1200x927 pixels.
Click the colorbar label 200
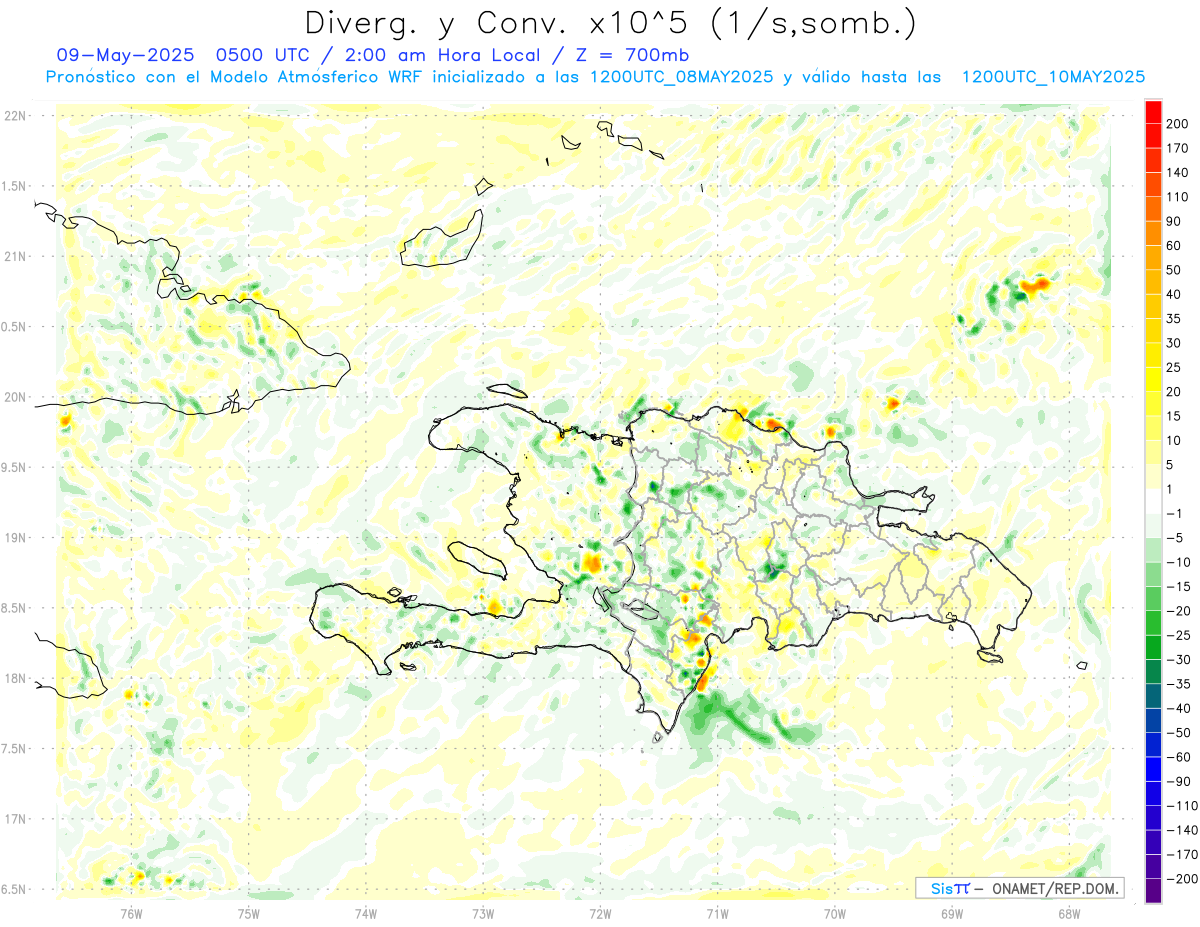click(1178, 124)
